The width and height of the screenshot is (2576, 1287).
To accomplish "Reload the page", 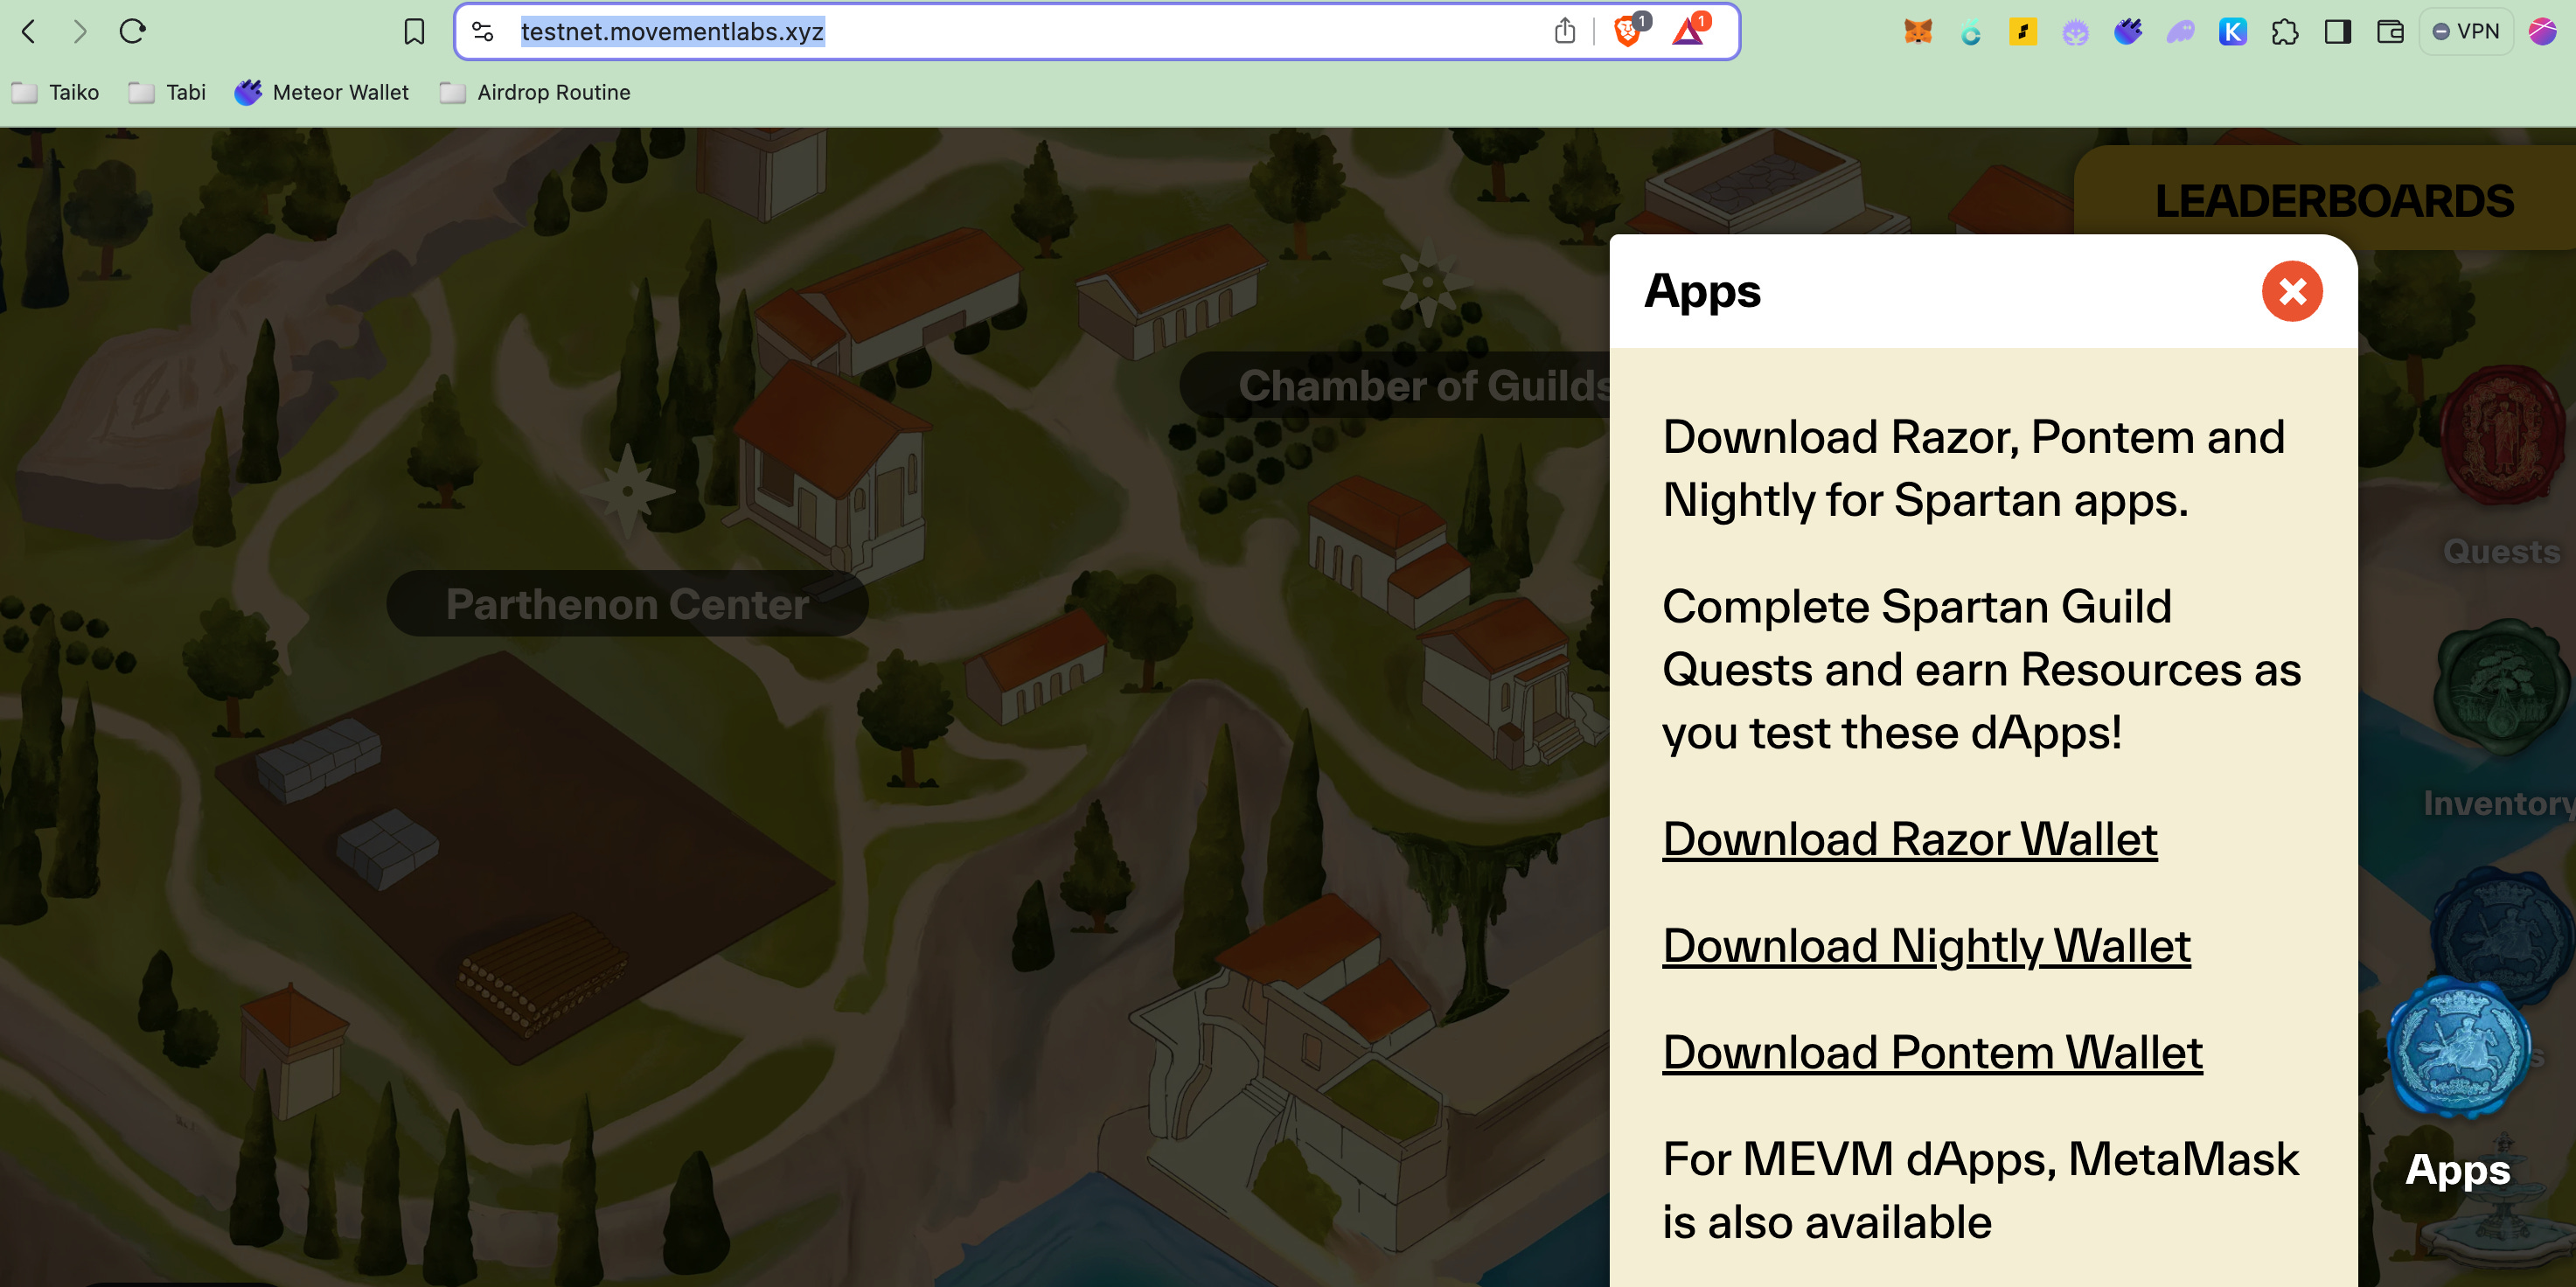I will coord(132,31).
